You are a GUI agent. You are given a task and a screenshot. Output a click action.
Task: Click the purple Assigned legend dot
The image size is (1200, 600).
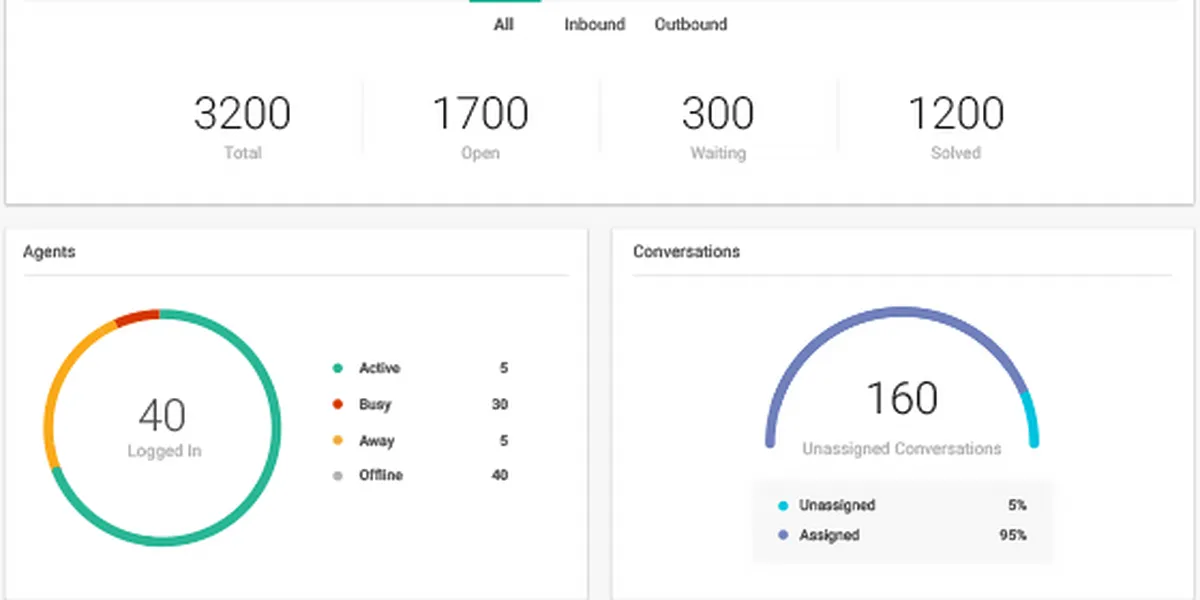click(783, 536)
